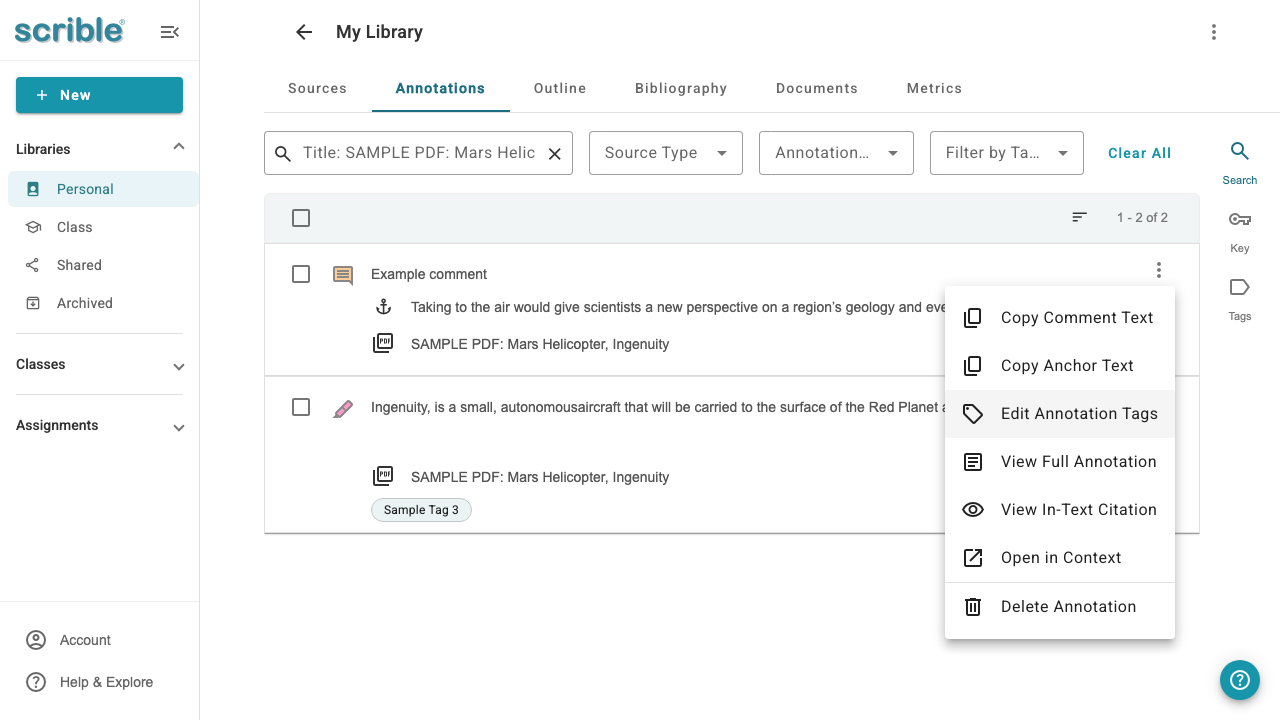Click the New button
1280x720 pixels.
99,95
